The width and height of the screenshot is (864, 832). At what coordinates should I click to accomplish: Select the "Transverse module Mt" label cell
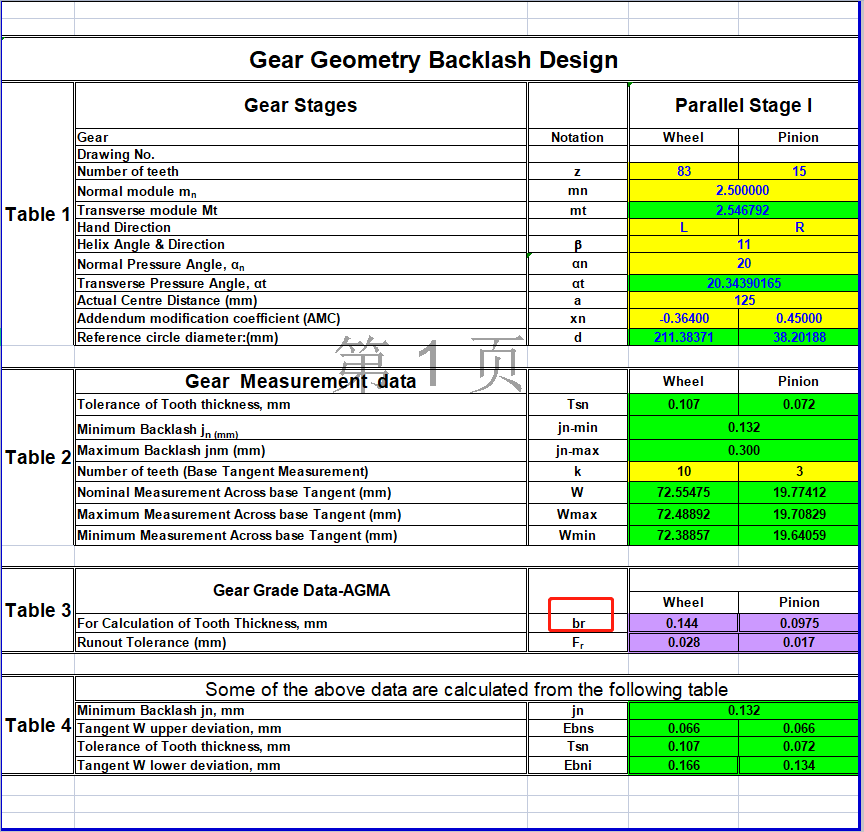click(301, 210)
